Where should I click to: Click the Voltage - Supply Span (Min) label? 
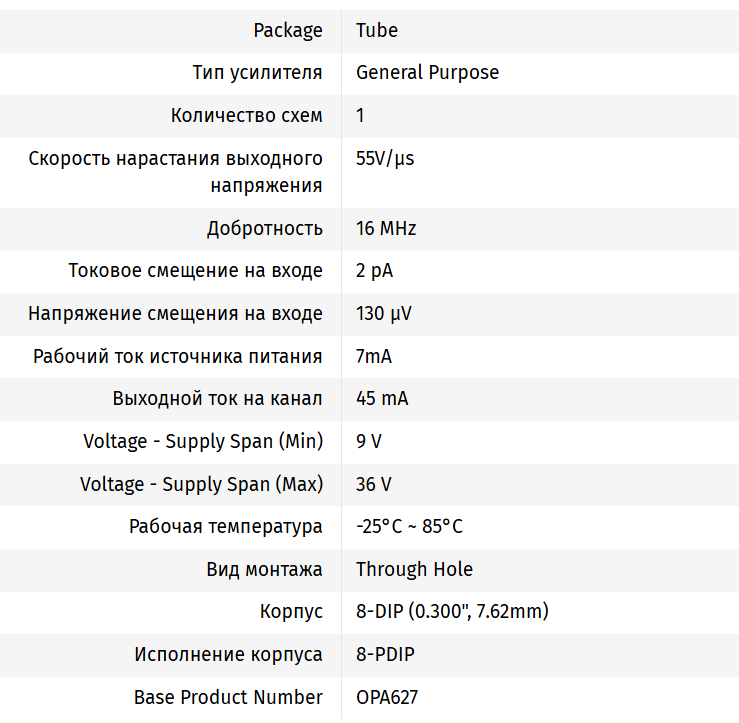coord(203,441)
